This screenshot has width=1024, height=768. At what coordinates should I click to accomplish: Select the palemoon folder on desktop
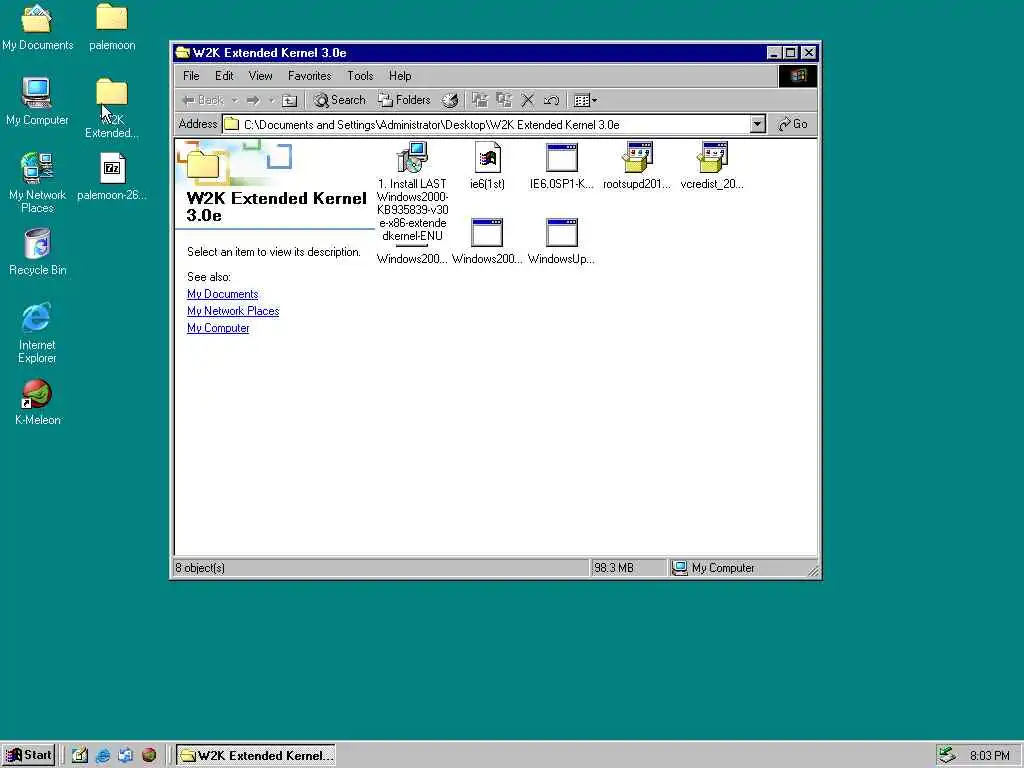(112, 28)
